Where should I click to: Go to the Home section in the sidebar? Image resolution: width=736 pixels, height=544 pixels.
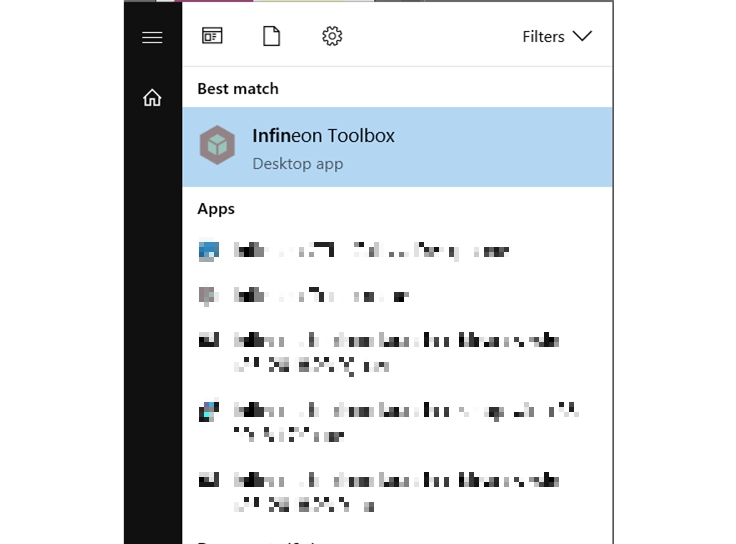(152, 98)
